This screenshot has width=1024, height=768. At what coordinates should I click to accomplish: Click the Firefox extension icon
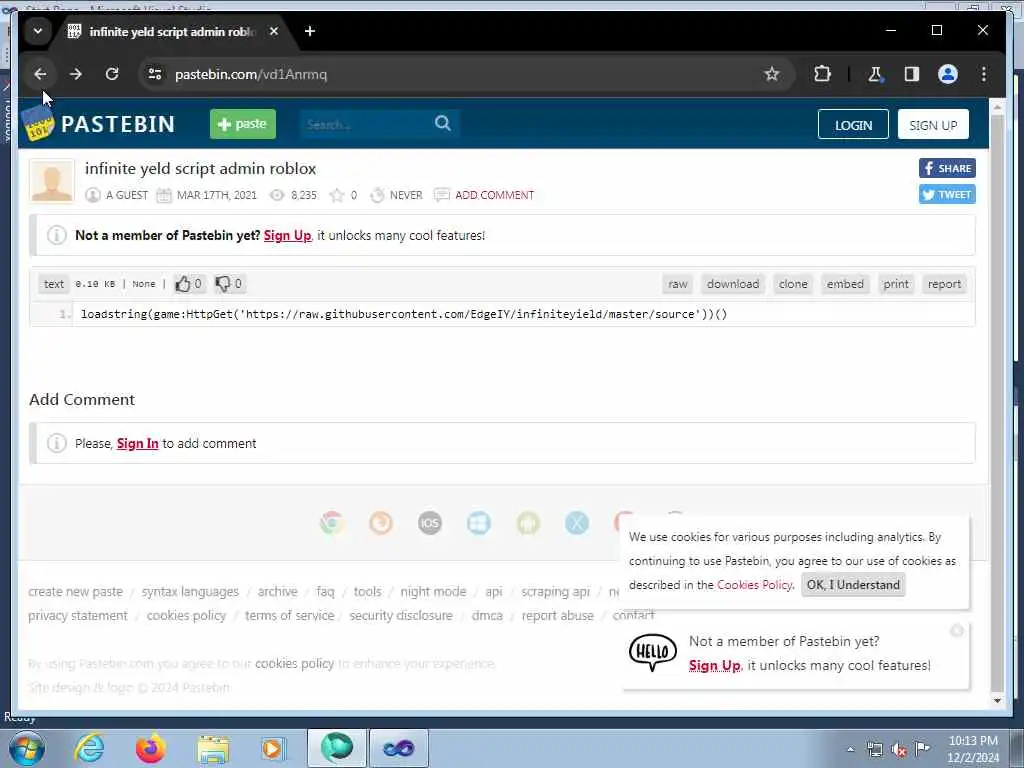pyautogui.click(x=381, y=523)
